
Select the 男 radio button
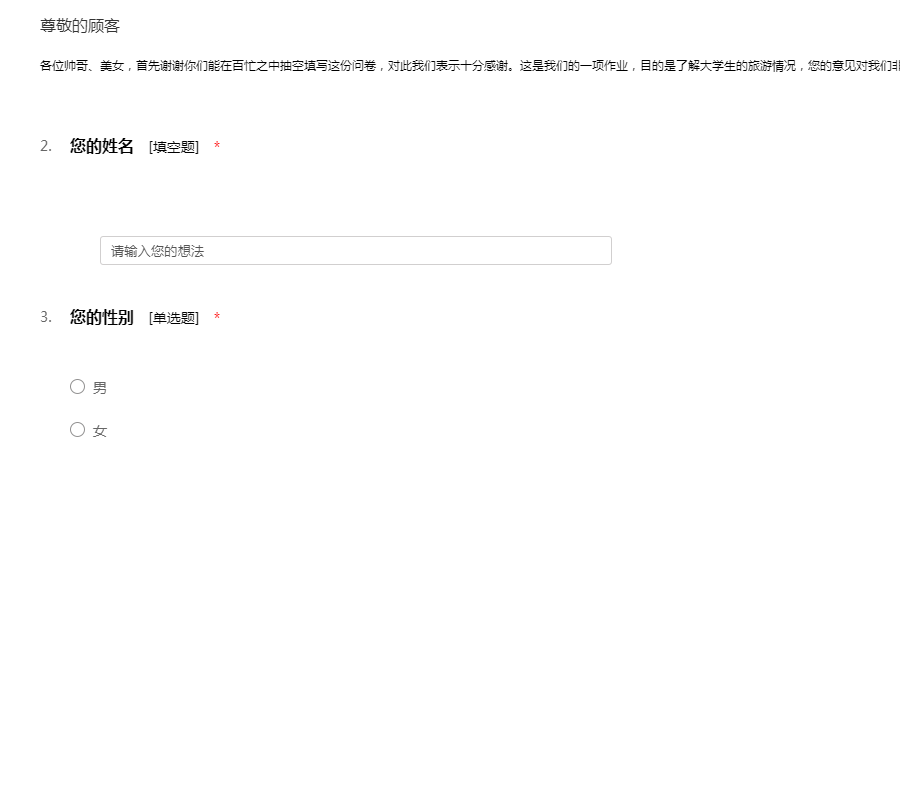pos(77,387)
